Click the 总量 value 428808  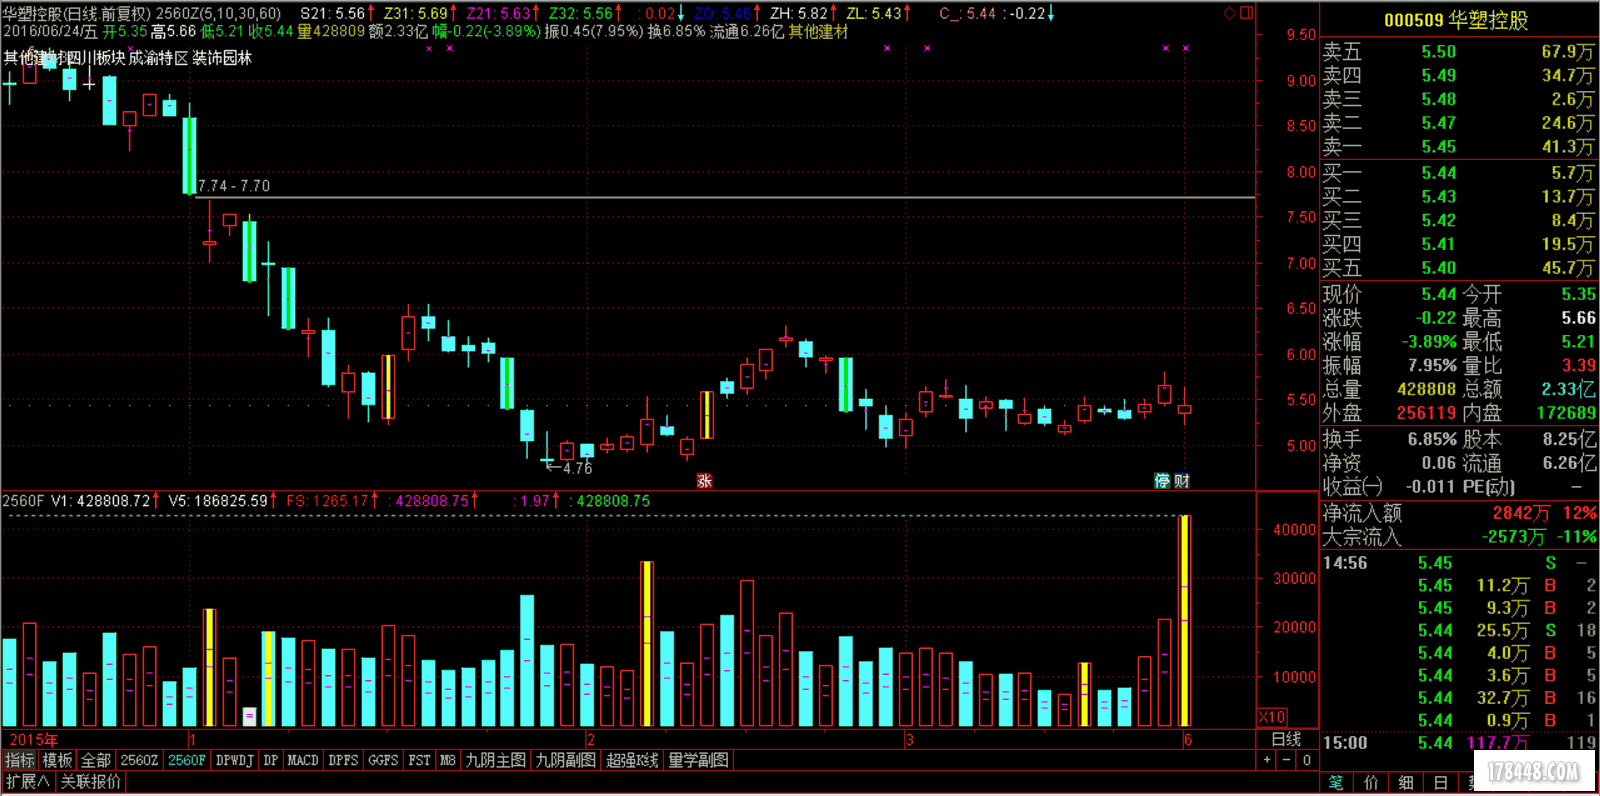tap(1426, 389)
